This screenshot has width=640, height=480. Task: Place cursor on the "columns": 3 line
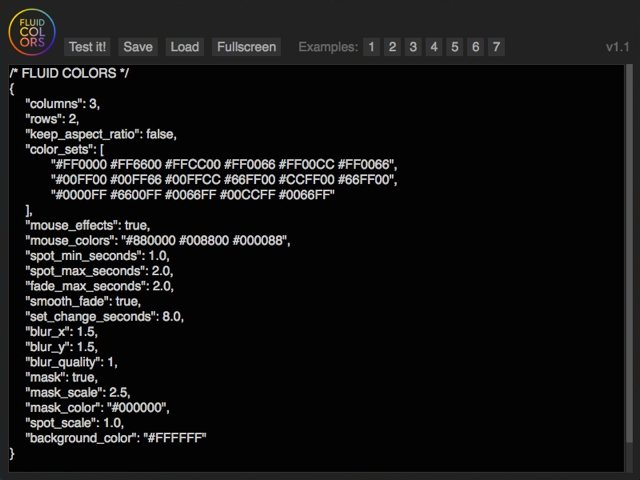click(62, 104)
